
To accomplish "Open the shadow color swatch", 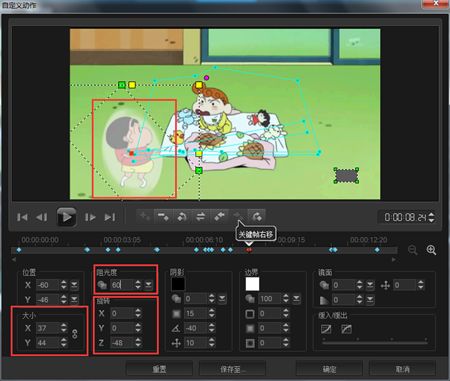I will pos(178,284).
